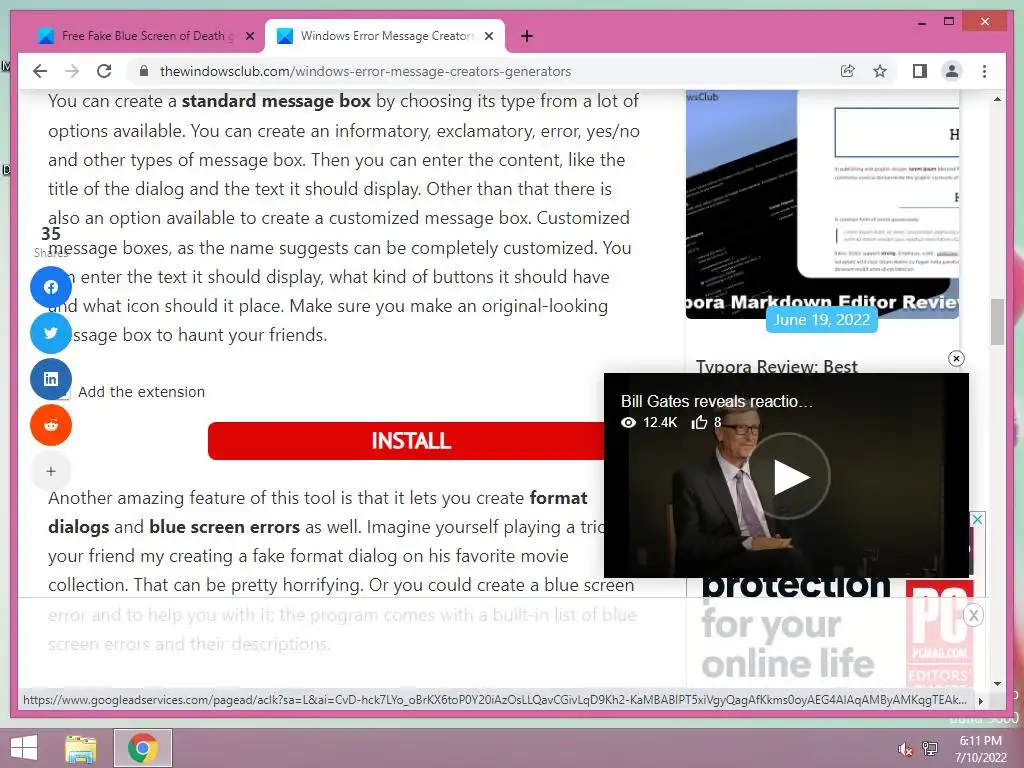This screenshot has height=768, width=1024.
Task: Click the forward navigation arrow
Action: (x=72, y=71)
